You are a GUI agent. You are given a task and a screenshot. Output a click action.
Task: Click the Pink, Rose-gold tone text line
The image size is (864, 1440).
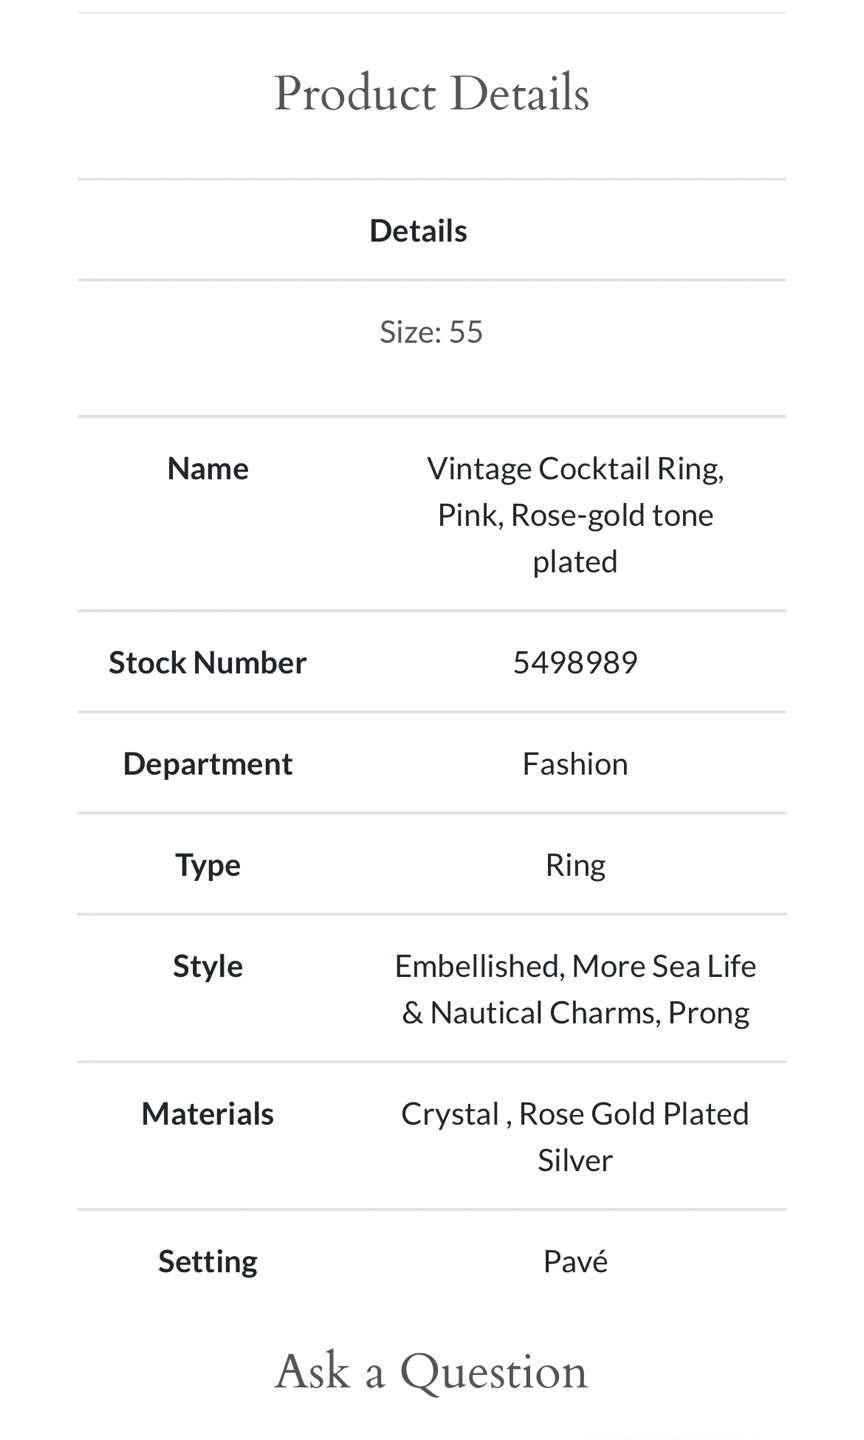pos(575,515)
